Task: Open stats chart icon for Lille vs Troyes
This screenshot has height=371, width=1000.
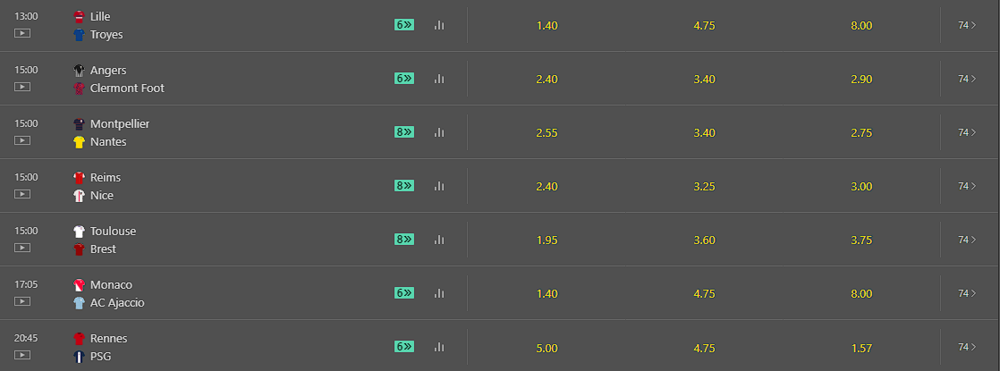Action: pyautogui.click(x=439, y=25)
